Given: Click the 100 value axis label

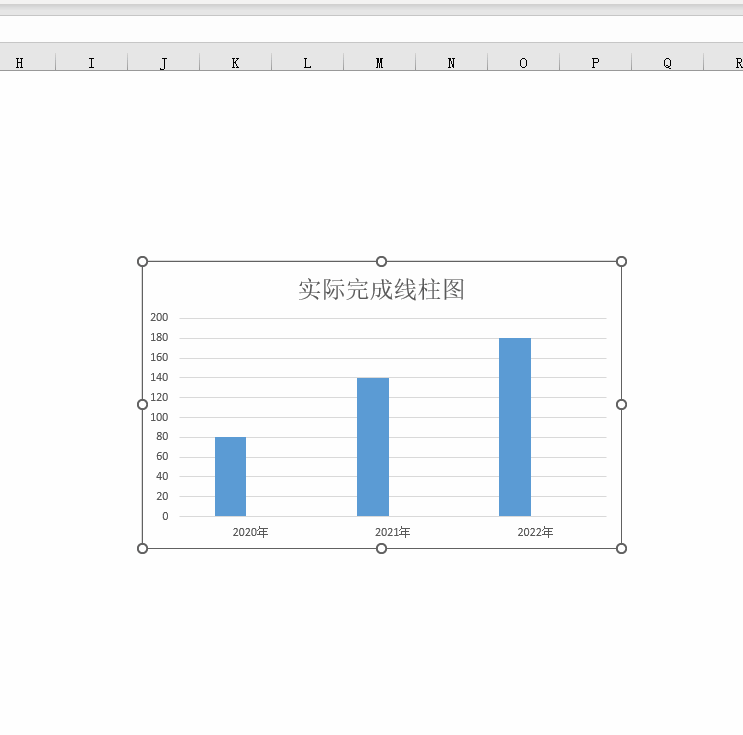Looking at the screenshot, I should 159,417.
